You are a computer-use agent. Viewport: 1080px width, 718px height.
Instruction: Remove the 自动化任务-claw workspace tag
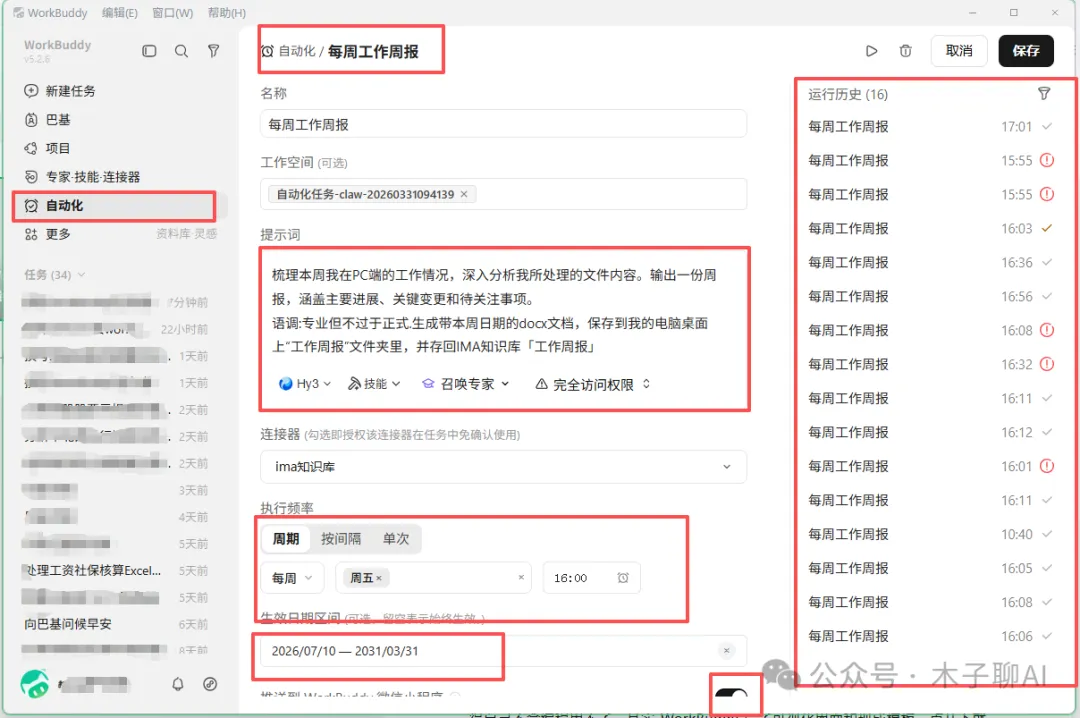[x=464, y=194]
